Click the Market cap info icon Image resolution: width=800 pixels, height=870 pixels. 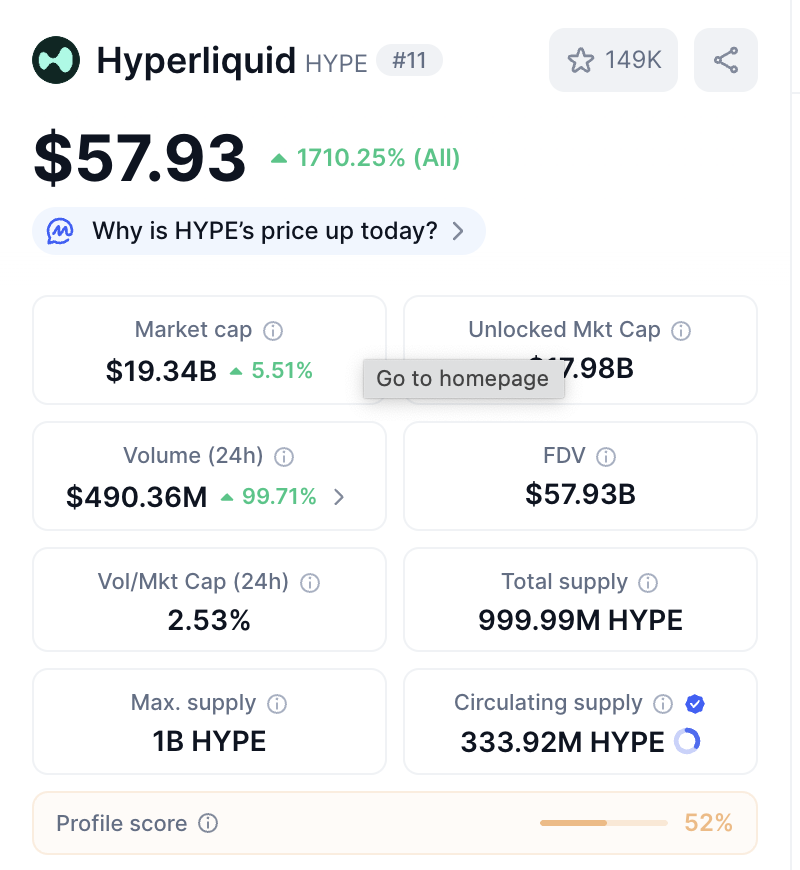[x=272, y=331]
